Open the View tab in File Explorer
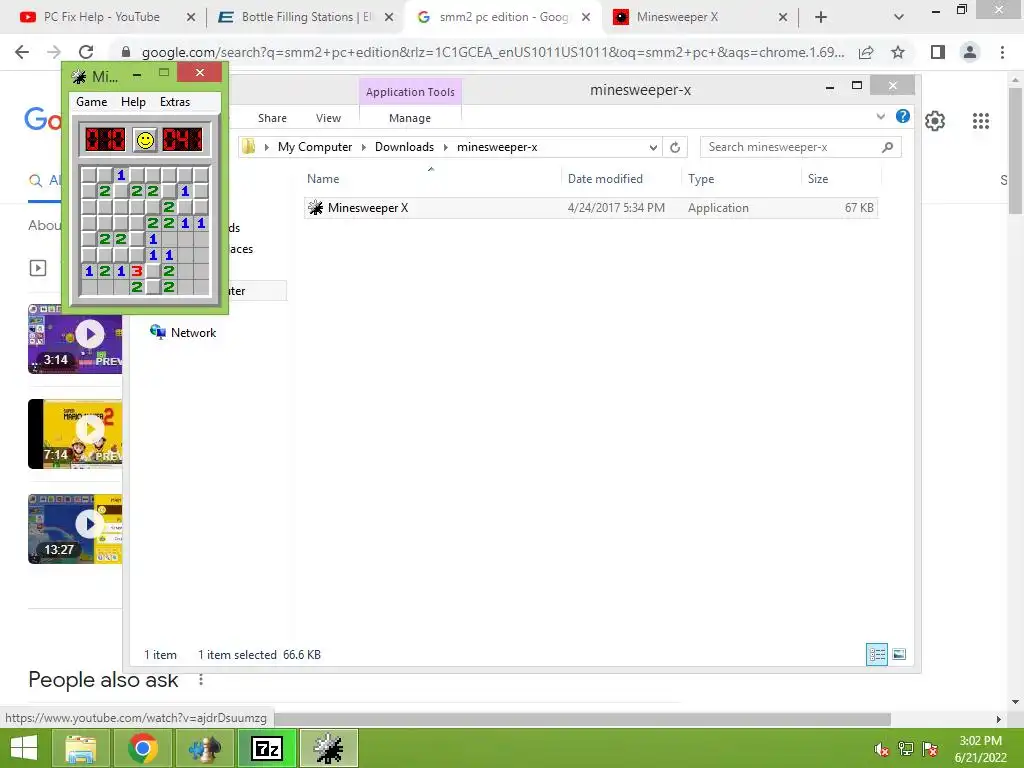The width and height of the screenshot is (1024, 768). click(328, 118)
